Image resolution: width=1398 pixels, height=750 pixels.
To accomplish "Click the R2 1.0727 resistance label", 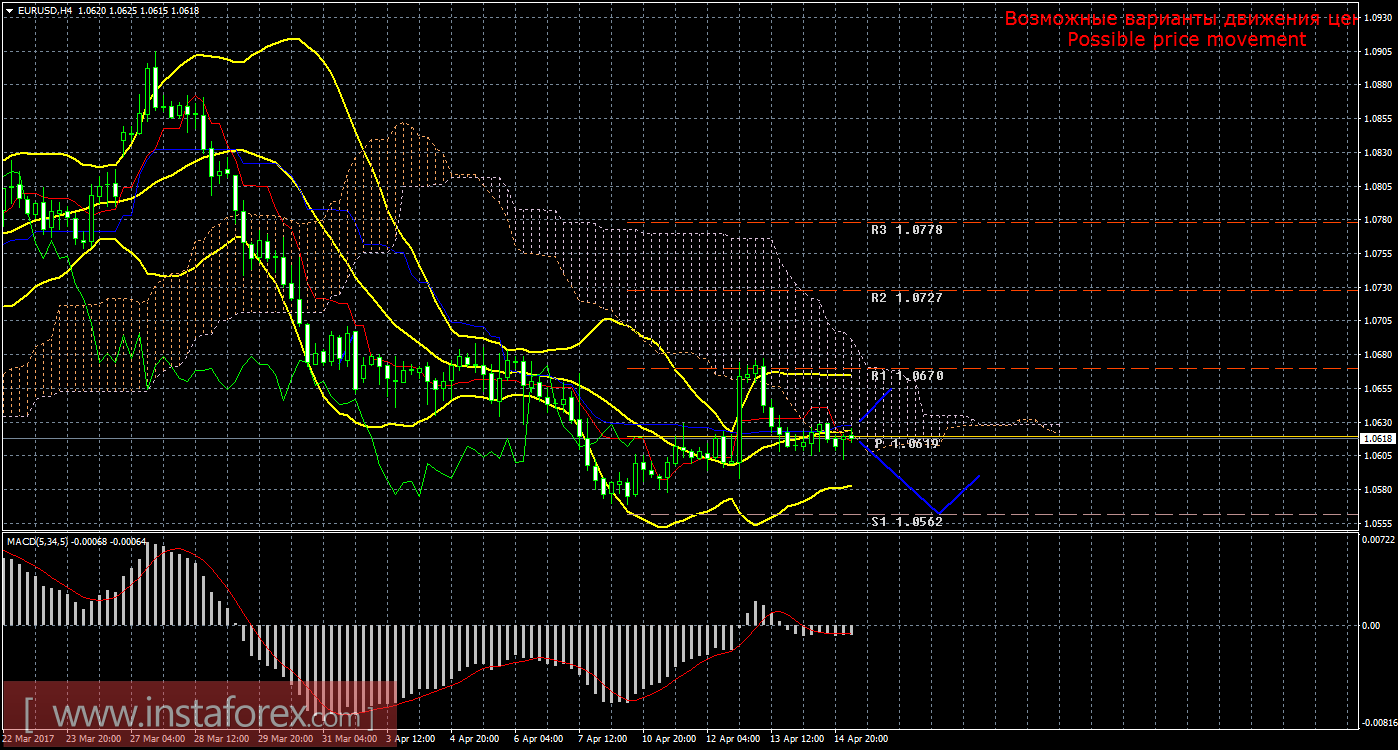I will [x=906, y=298].
